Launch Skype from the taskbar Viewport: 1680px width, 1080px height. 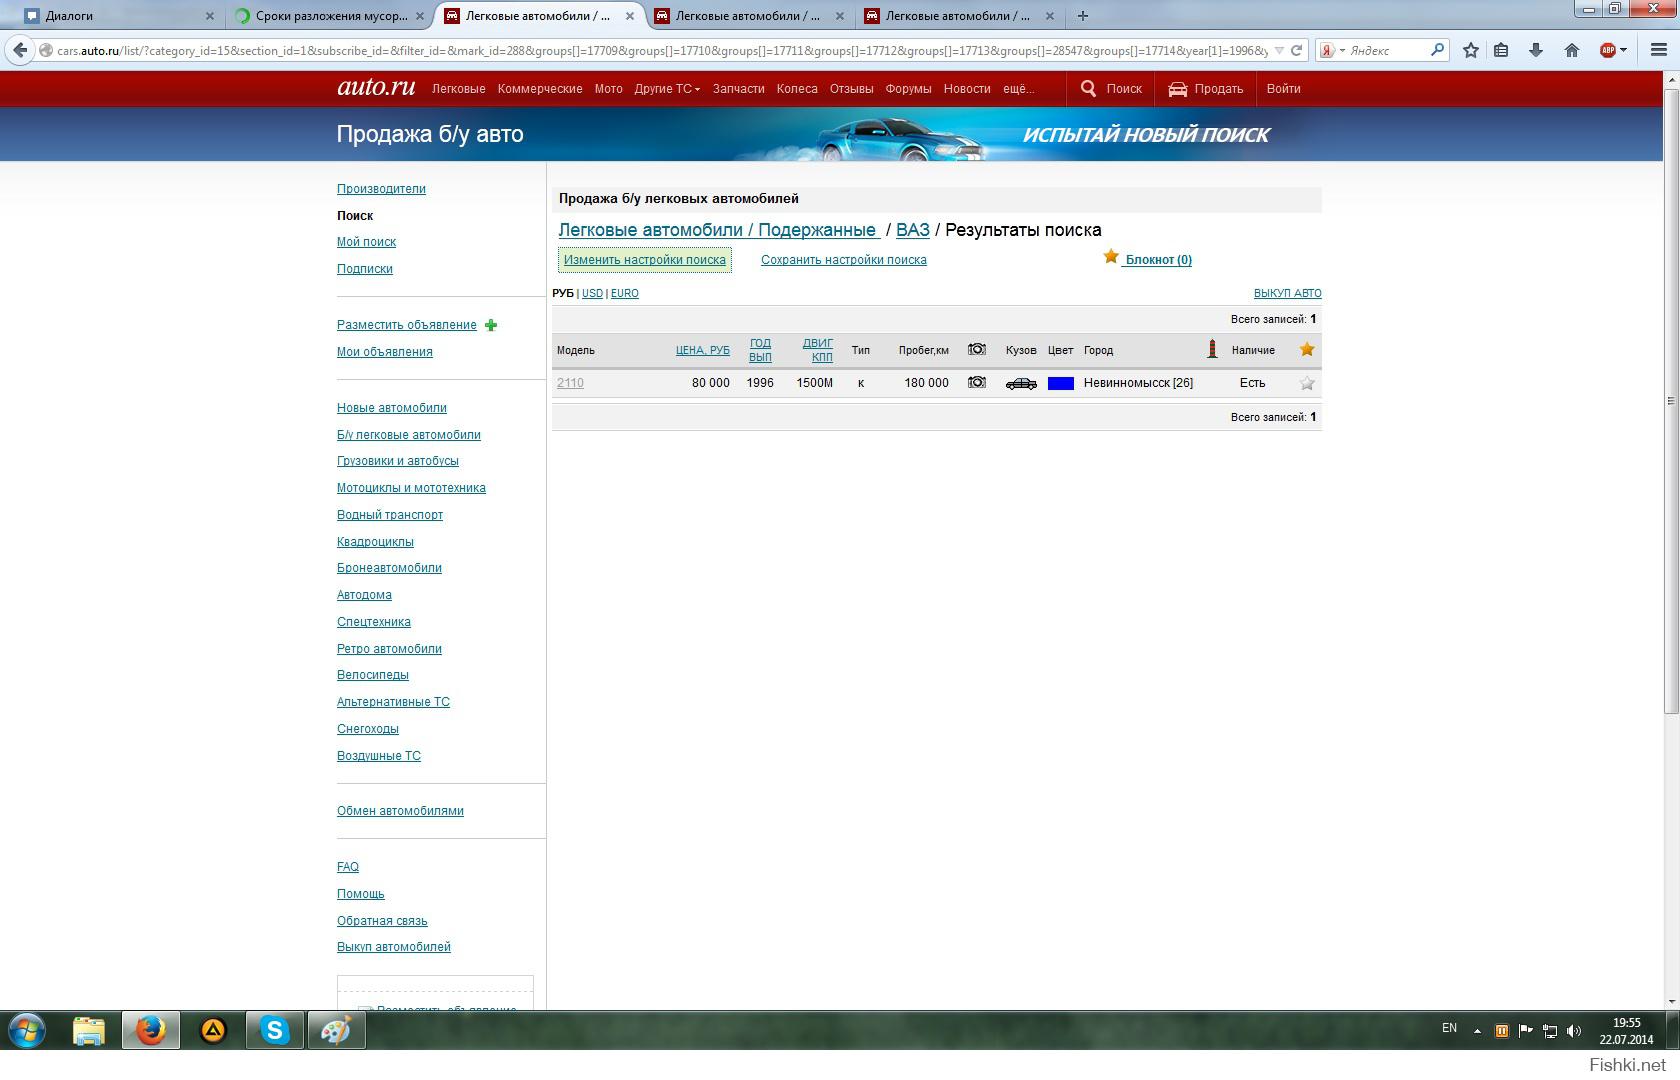274,1030
